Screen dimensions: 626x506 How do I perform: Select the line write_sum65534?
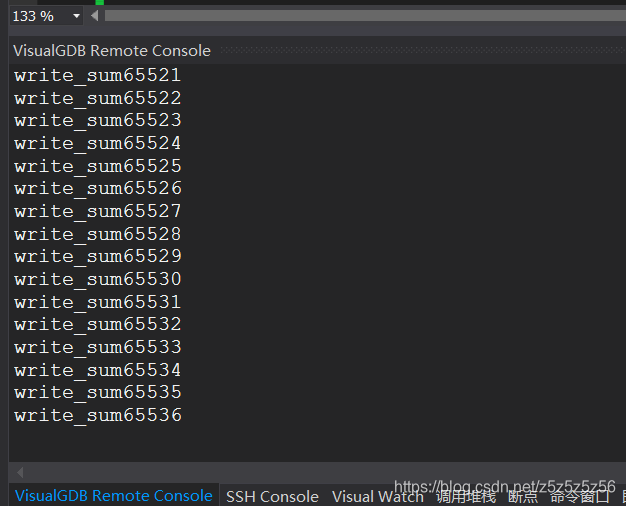[98, 370]
